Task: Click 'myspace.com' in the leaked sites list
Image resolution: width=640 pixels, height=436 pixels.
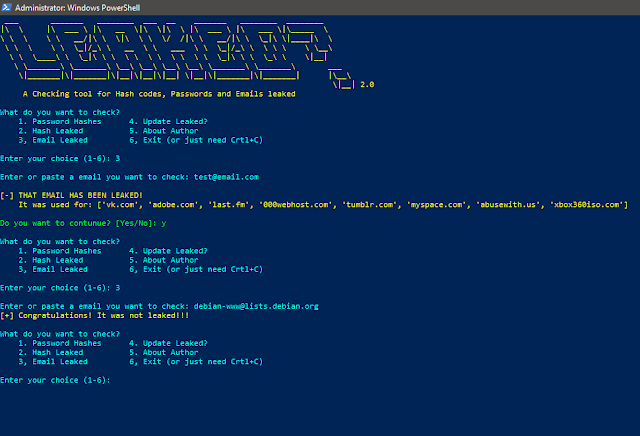Action: 437,205
